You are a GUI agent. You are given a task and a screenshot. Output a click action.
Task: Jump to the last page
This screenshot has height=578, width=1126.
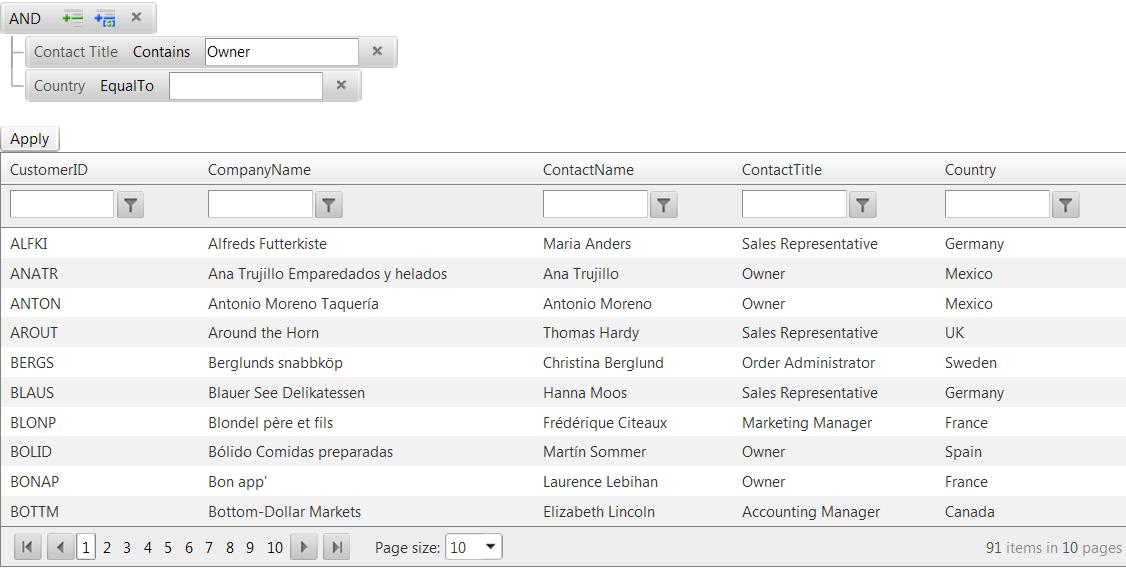pyautogui.click(x=337, y=547)
